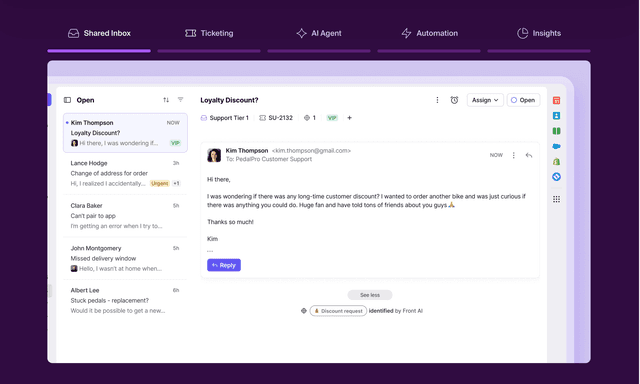
Task: Toggle the sidebar panel icon beside Open
Action: tap(67, 100)
